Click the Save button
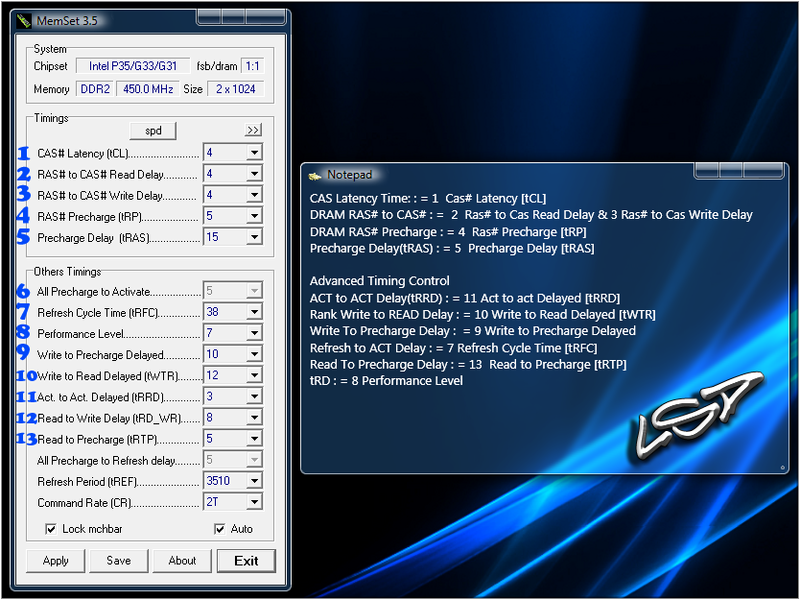 click(x=119, y=561)
